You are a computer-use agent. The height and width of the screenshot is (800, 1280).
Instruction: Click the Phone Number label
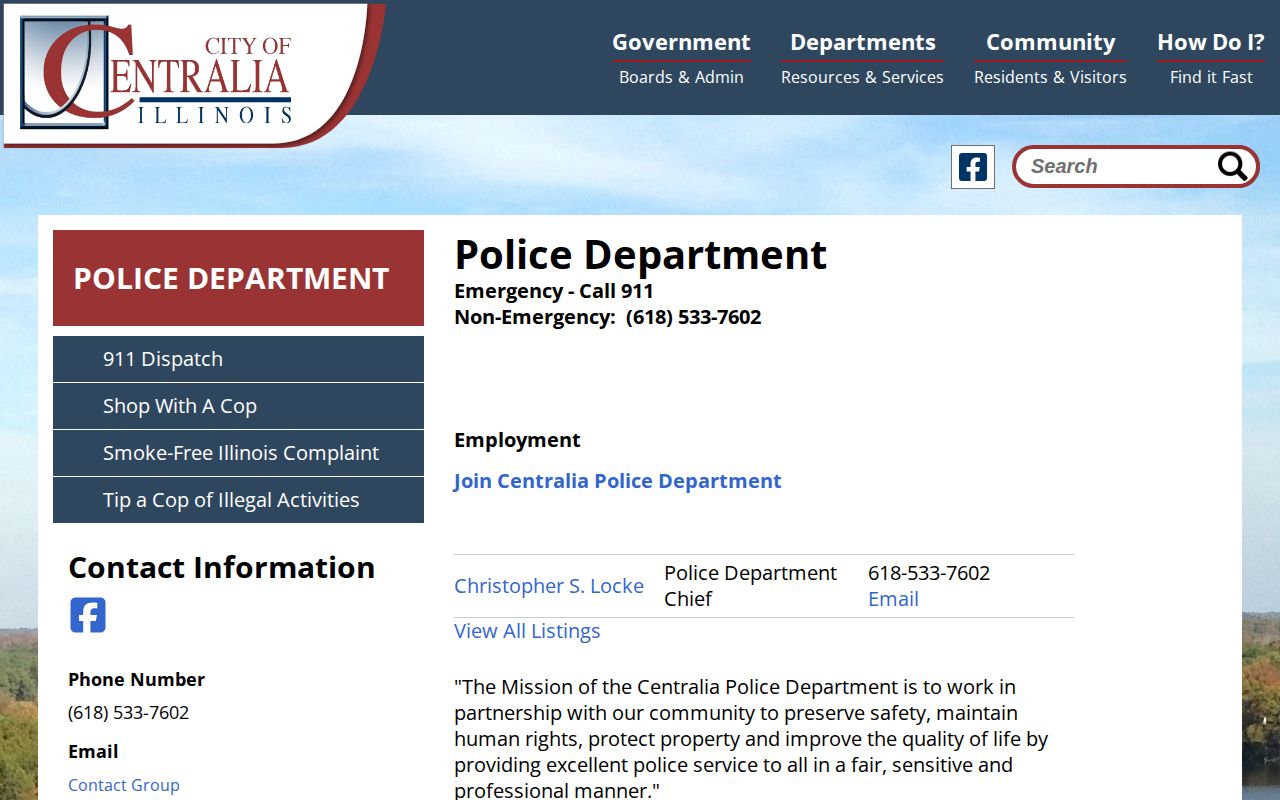[x=136, y=680]
